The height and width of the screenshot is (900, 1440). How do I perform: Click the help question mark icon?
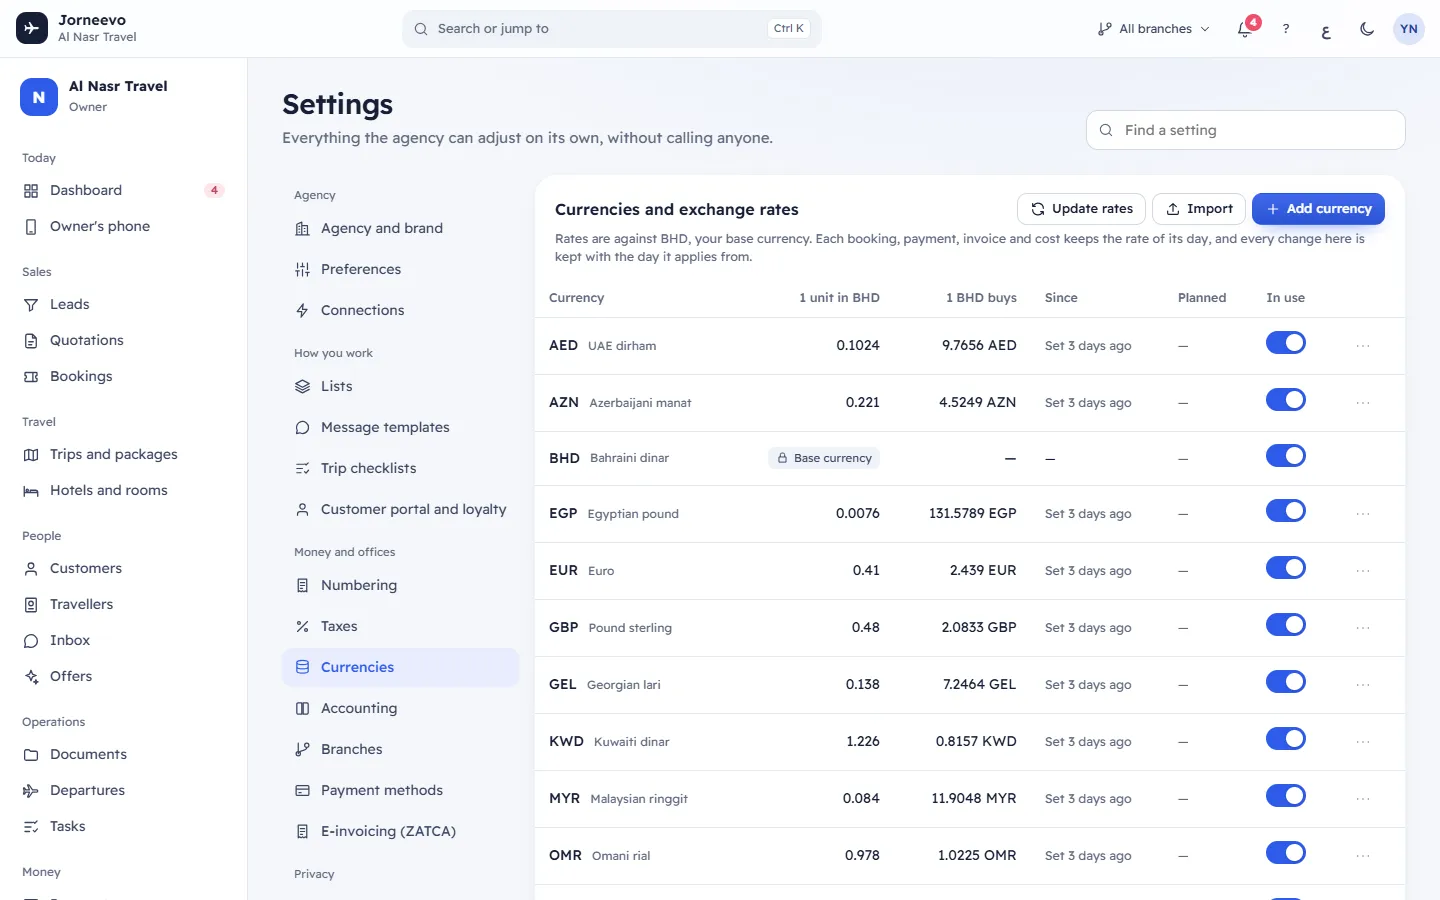(x=1286, y=29)
